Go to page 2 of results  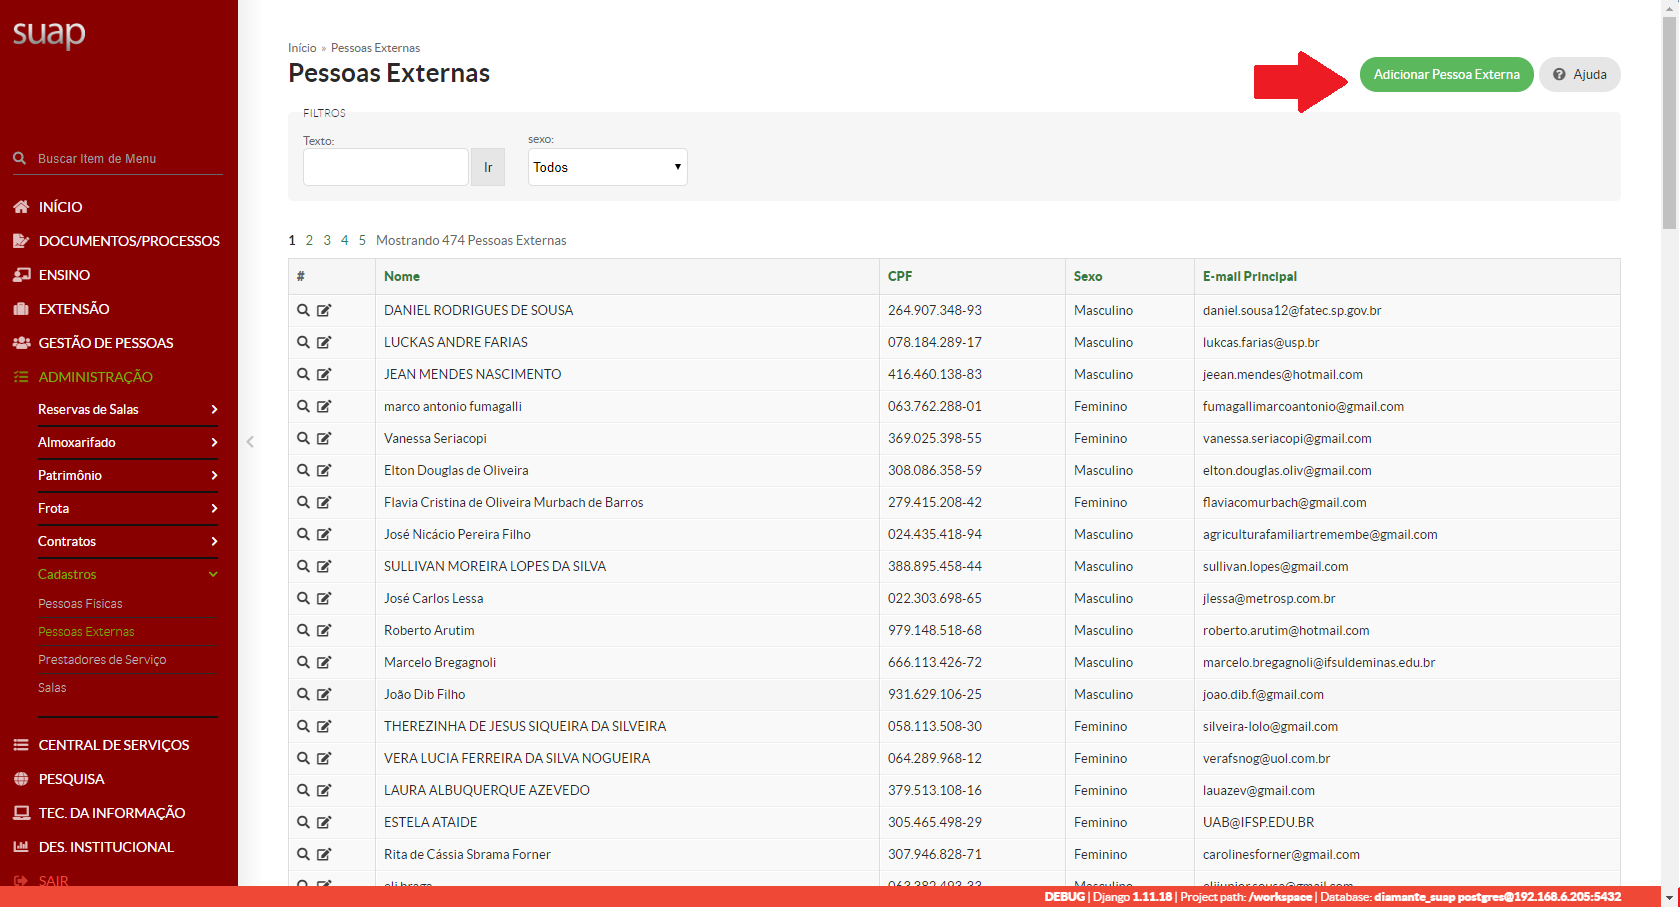pos(309,240)
